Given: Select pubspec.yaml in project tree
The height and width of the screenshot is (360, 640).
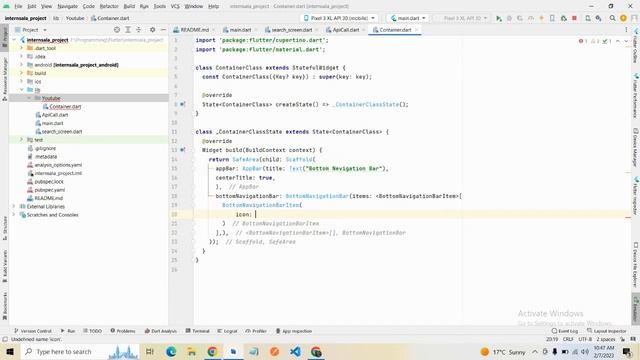Looking at the screenshot, I should click(x=49, y=190).
